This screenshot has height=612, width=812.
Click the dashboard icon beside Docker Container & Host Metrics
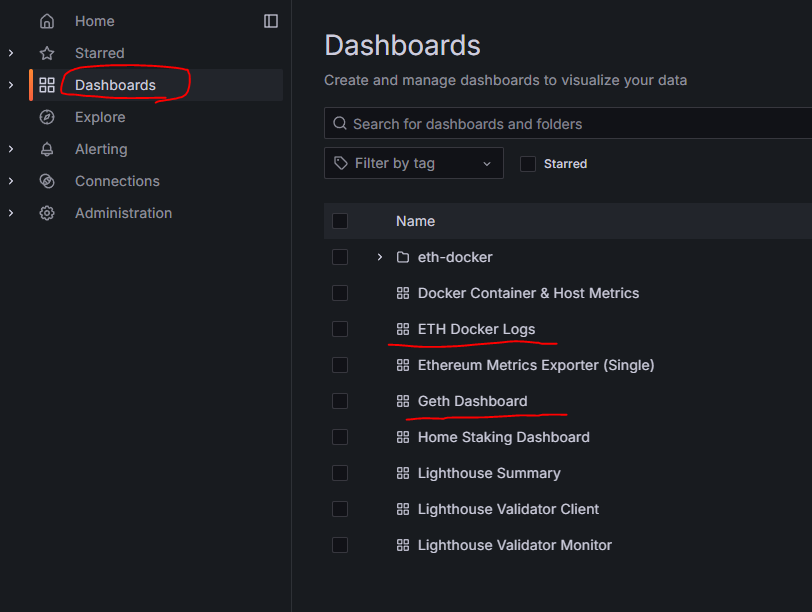tap(403, 293)
